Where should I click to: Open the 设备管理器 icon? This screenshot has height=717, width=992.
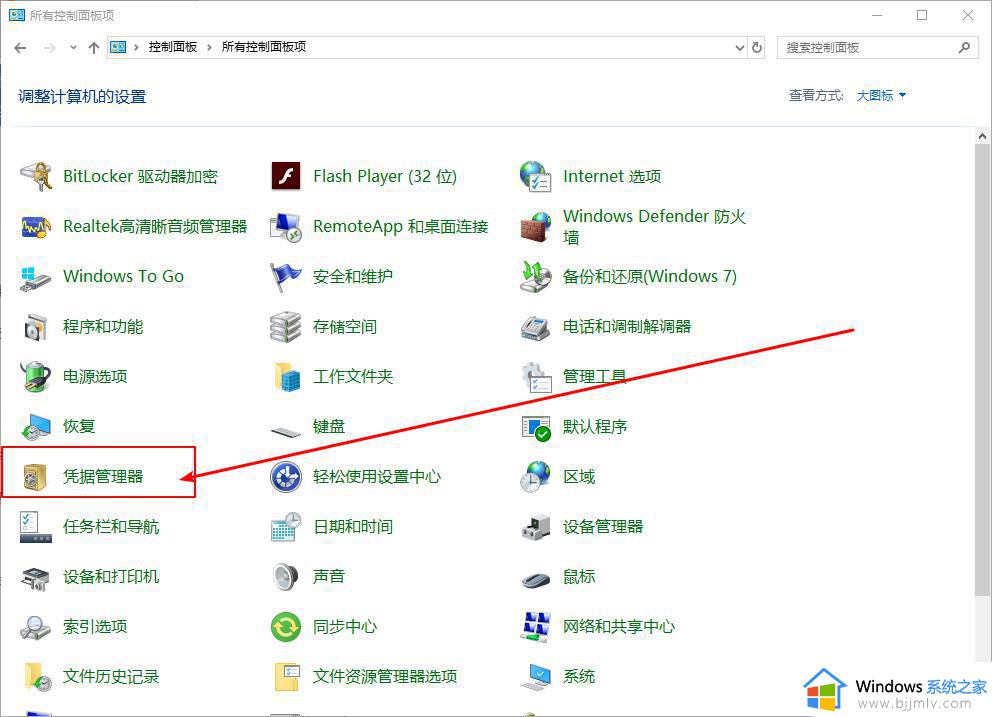[535, 527]
